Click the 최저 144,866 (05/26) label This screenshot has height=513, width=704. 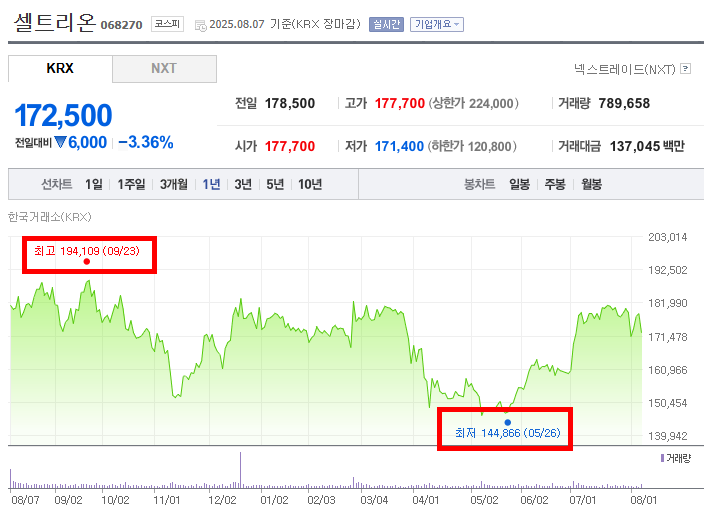point(507,433)
